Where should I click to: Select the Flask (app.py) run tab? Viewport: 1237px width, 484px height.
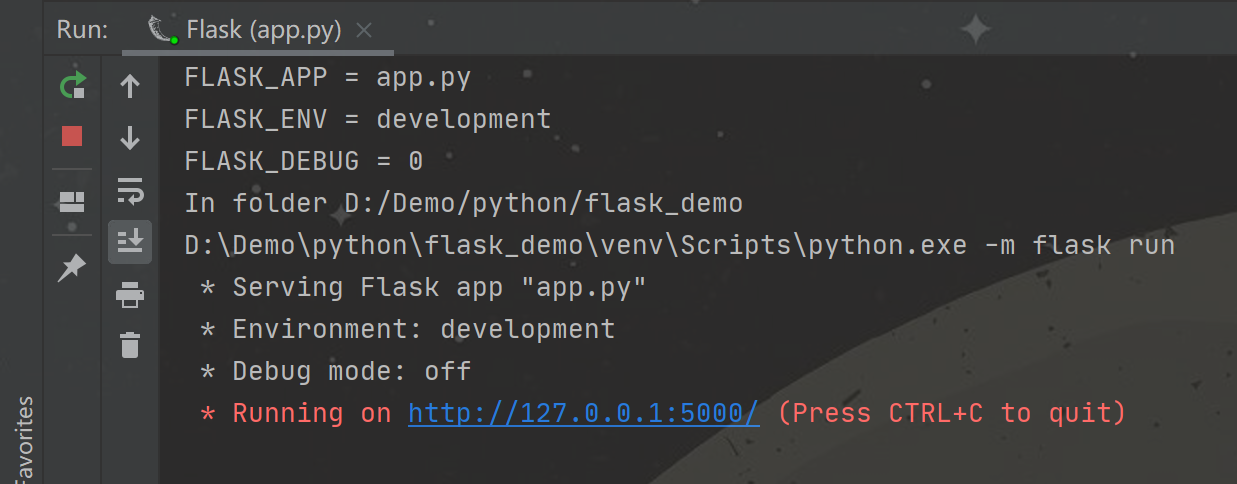click(258, 30)
